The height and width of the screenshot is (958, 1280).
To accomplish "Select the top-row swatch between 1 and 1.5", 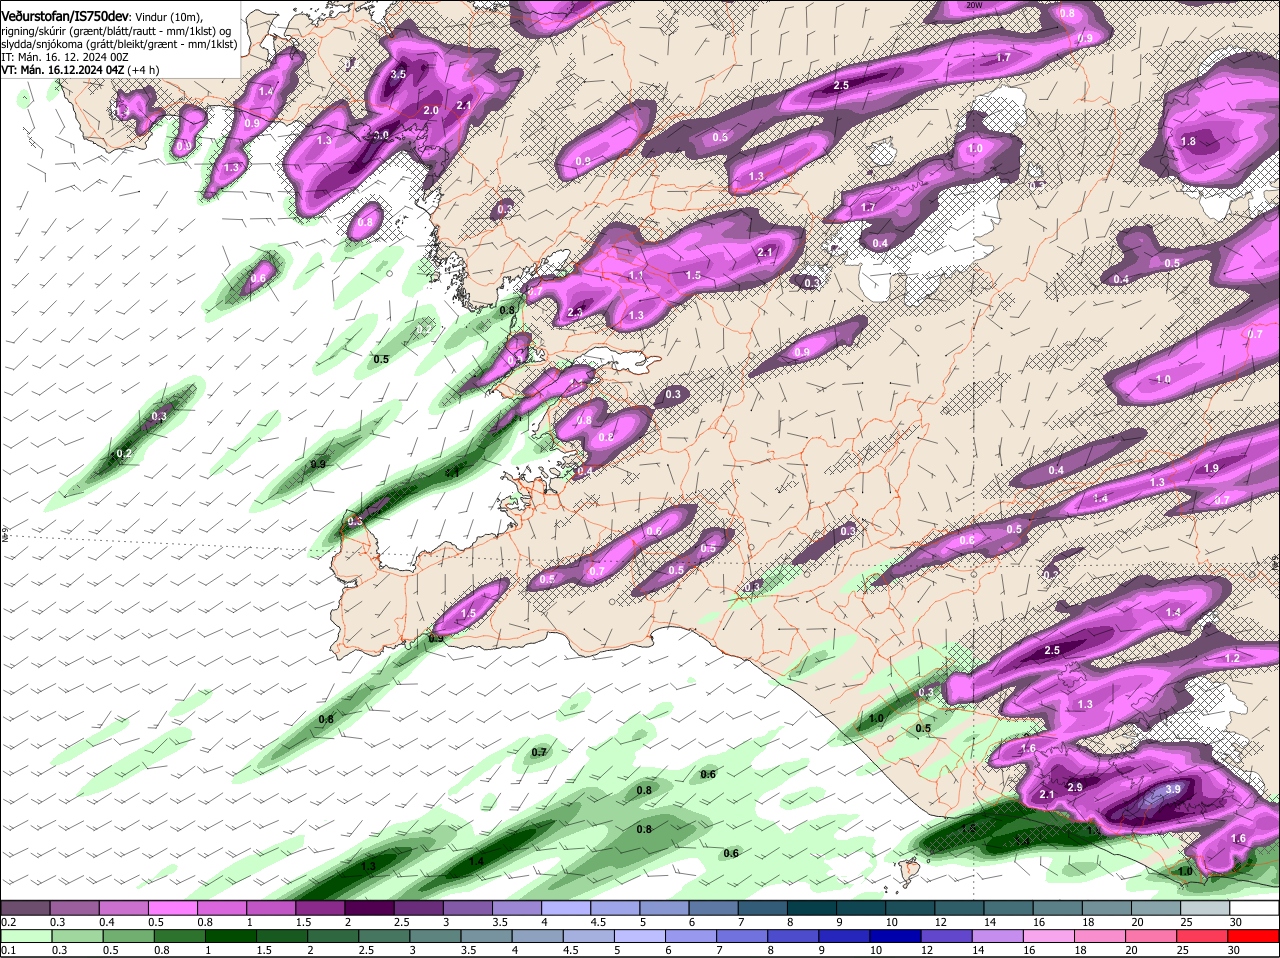I will tap(271, 907).
